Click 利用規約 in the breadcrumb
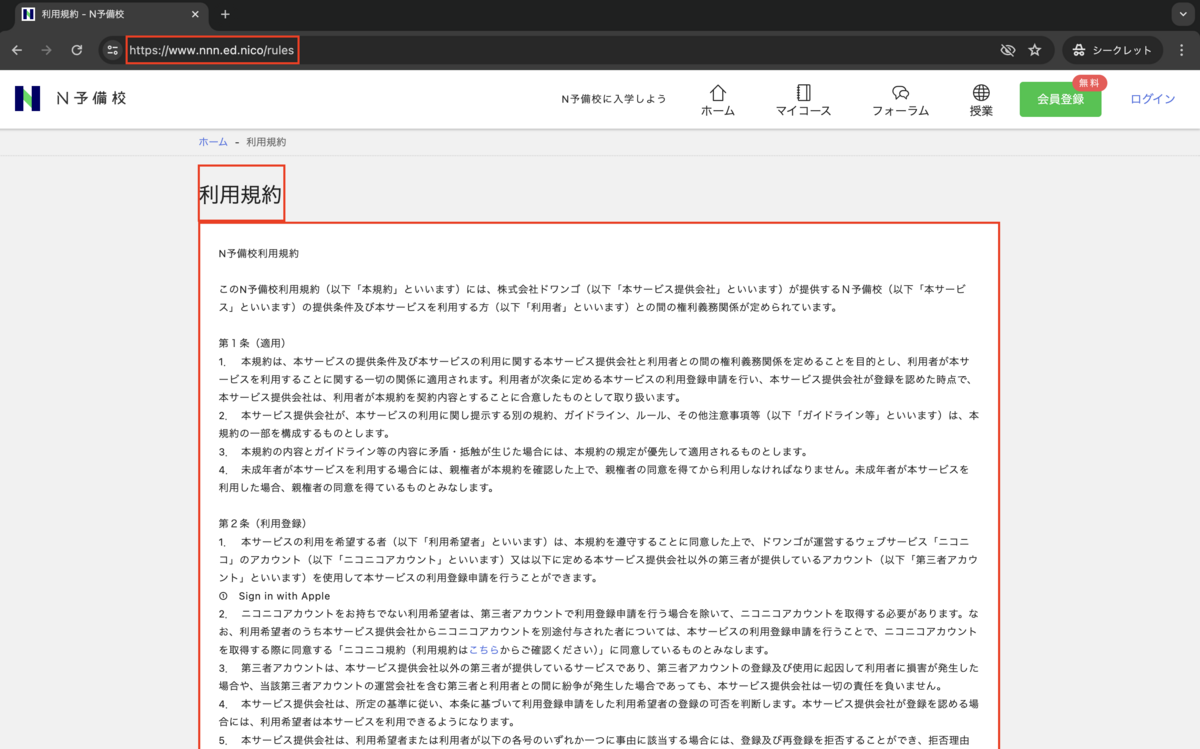 (x=266, y=142)
